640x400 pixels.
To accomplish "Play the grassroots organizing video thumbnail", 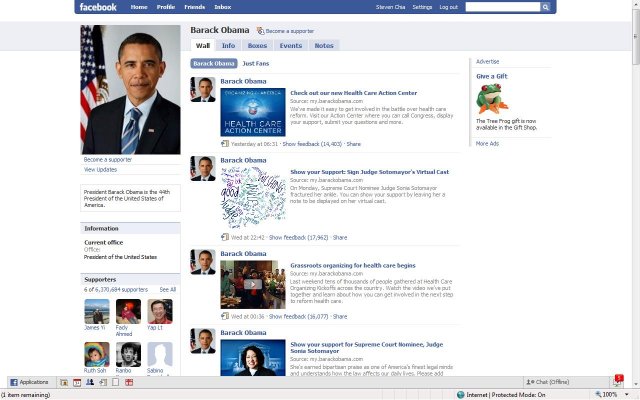I will (253, 284).
